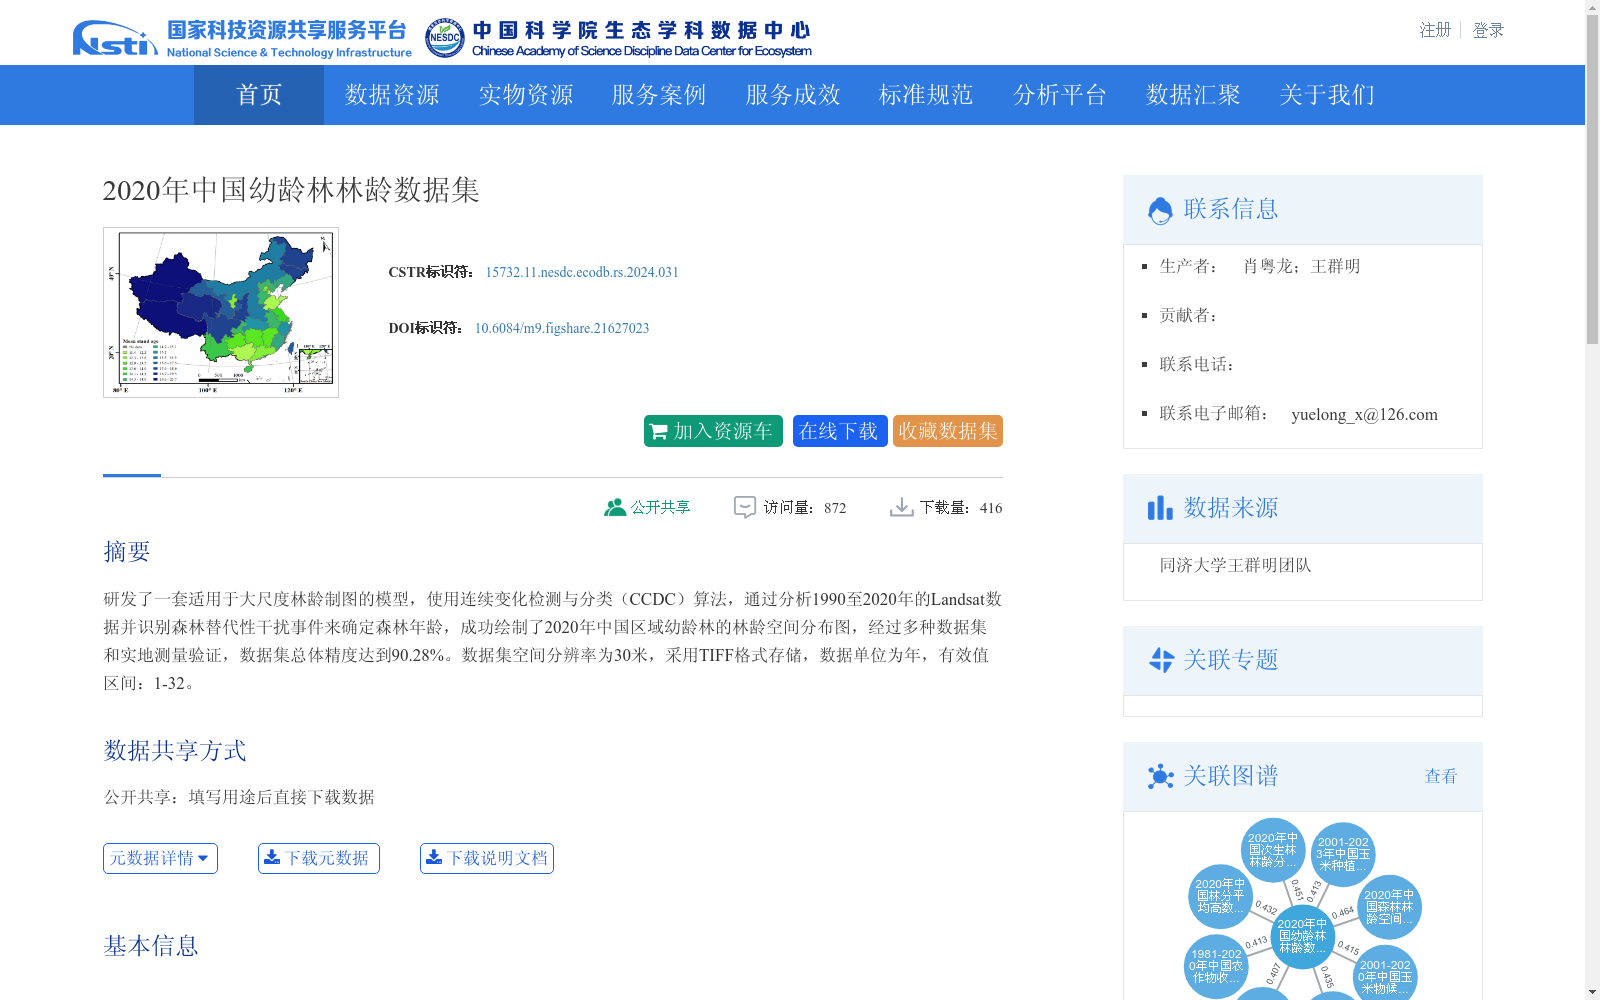Open the DOI figshare link
The height and width of the screenshot is (1000, 1600).
coord(562,328)
